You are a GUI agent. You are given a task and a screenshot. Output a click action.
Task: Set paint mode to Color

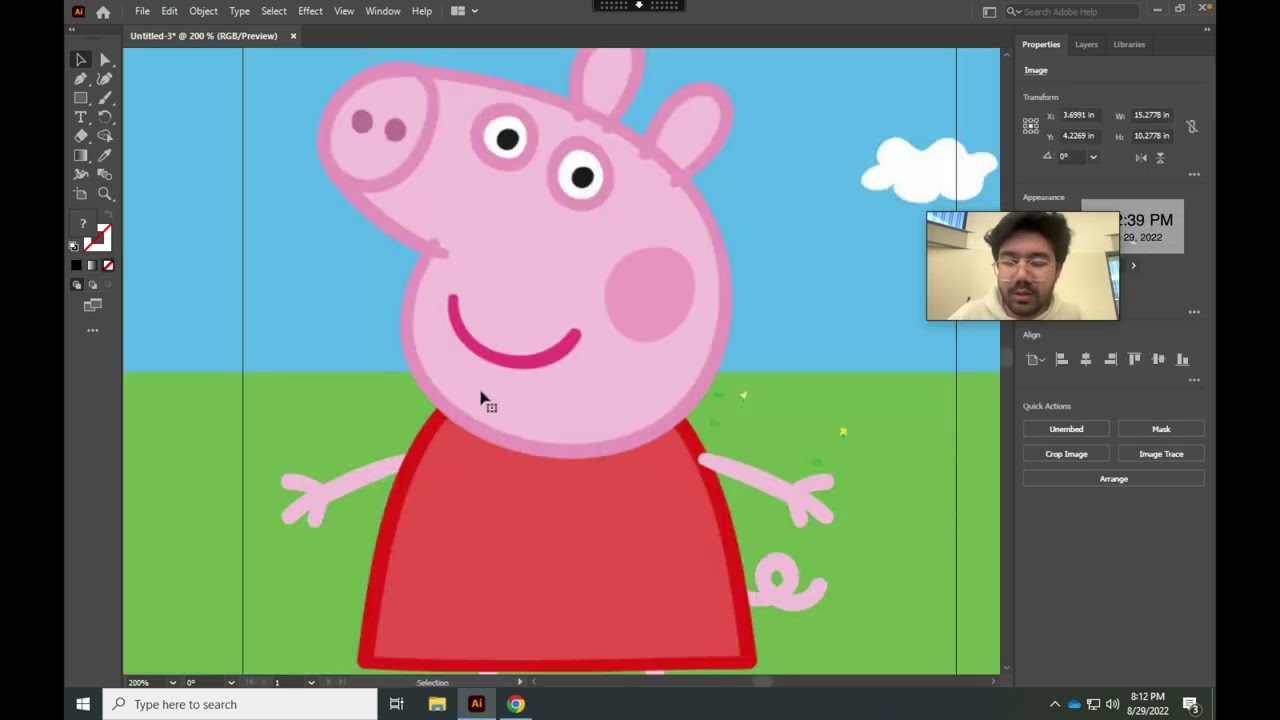(x=76, y=265)
